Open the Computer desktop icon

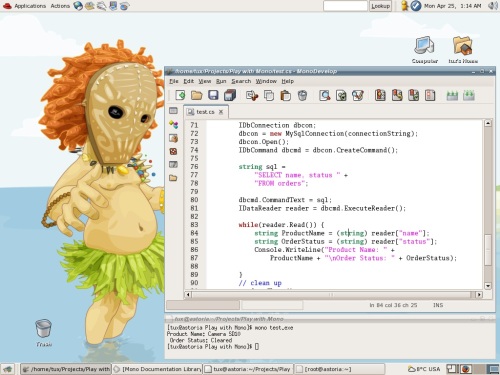[424, 50]
